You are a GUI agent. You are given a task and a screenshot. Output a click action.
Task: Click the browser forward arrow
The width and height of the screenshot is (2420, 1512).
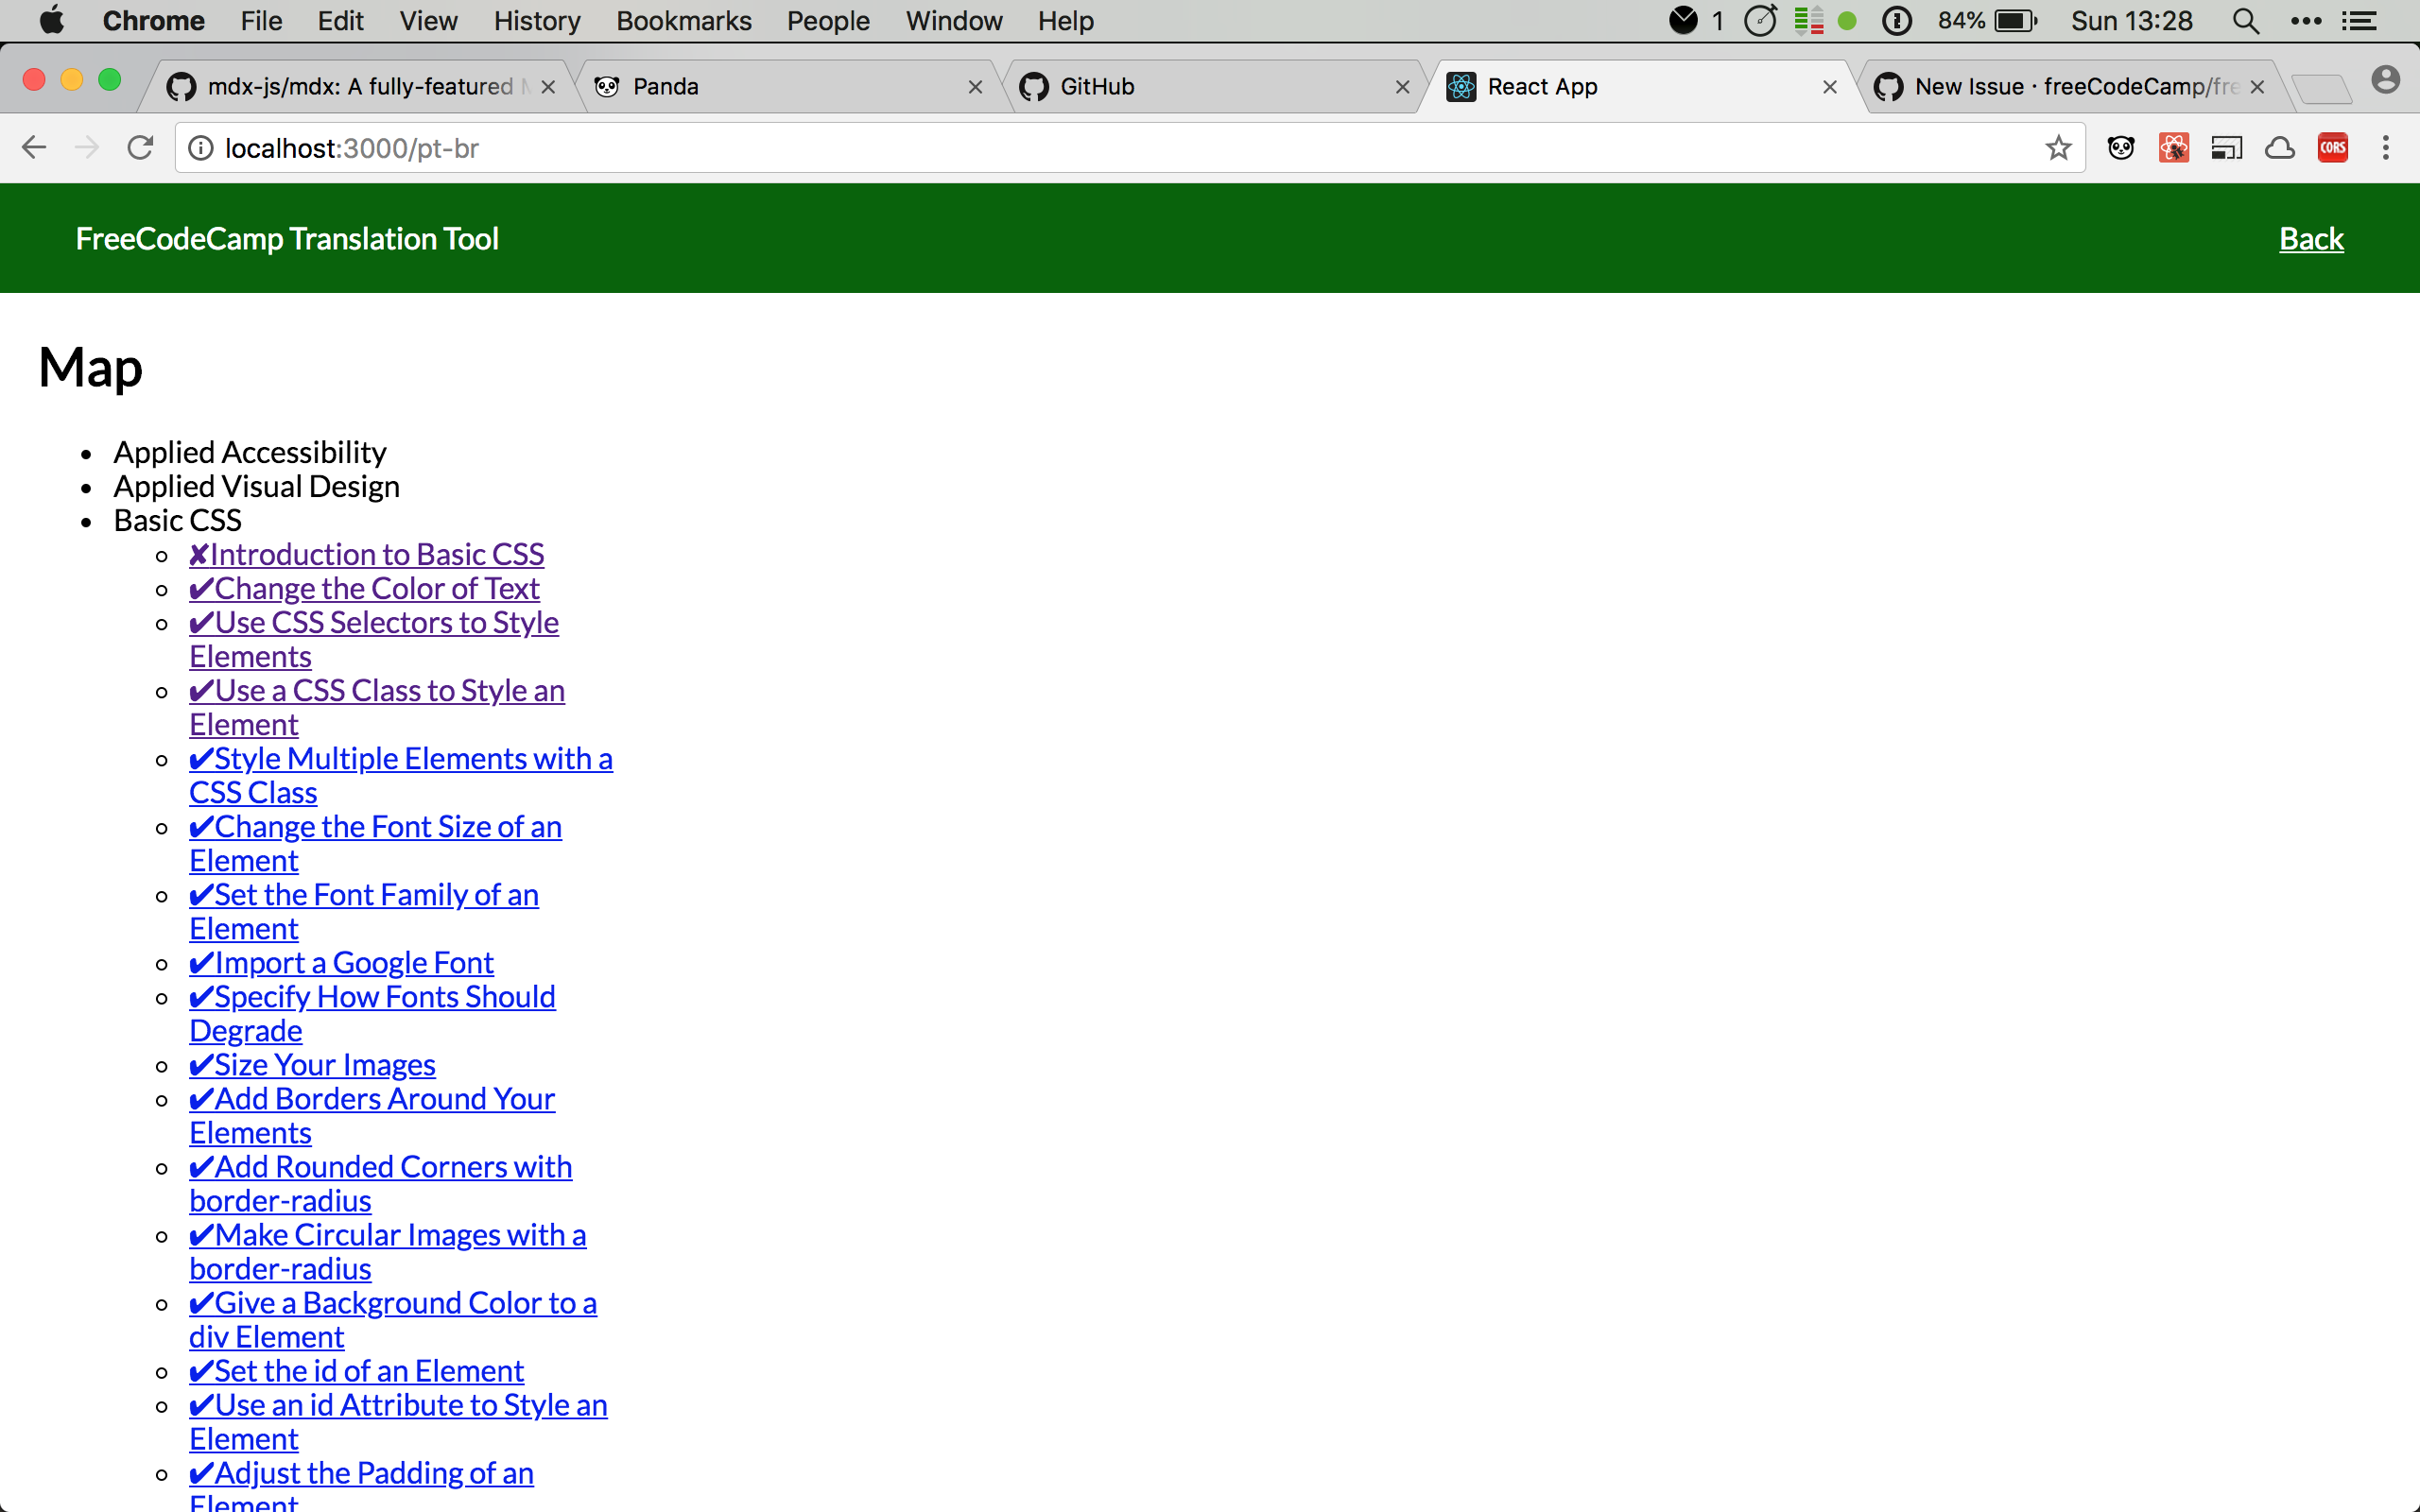click(x=87, y=148)
